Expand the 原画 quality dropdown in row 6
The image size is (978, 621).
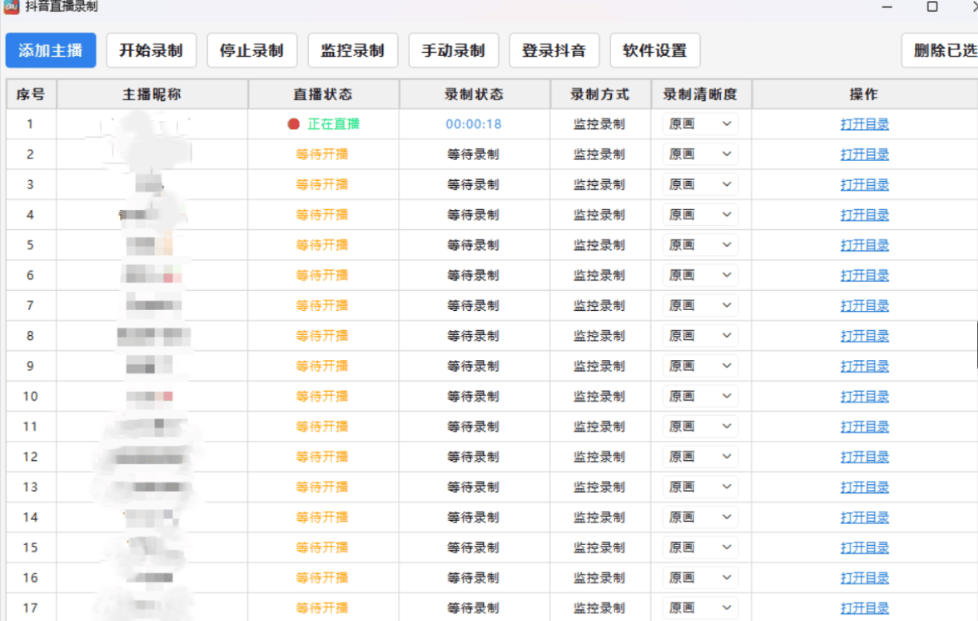(700, 275)
